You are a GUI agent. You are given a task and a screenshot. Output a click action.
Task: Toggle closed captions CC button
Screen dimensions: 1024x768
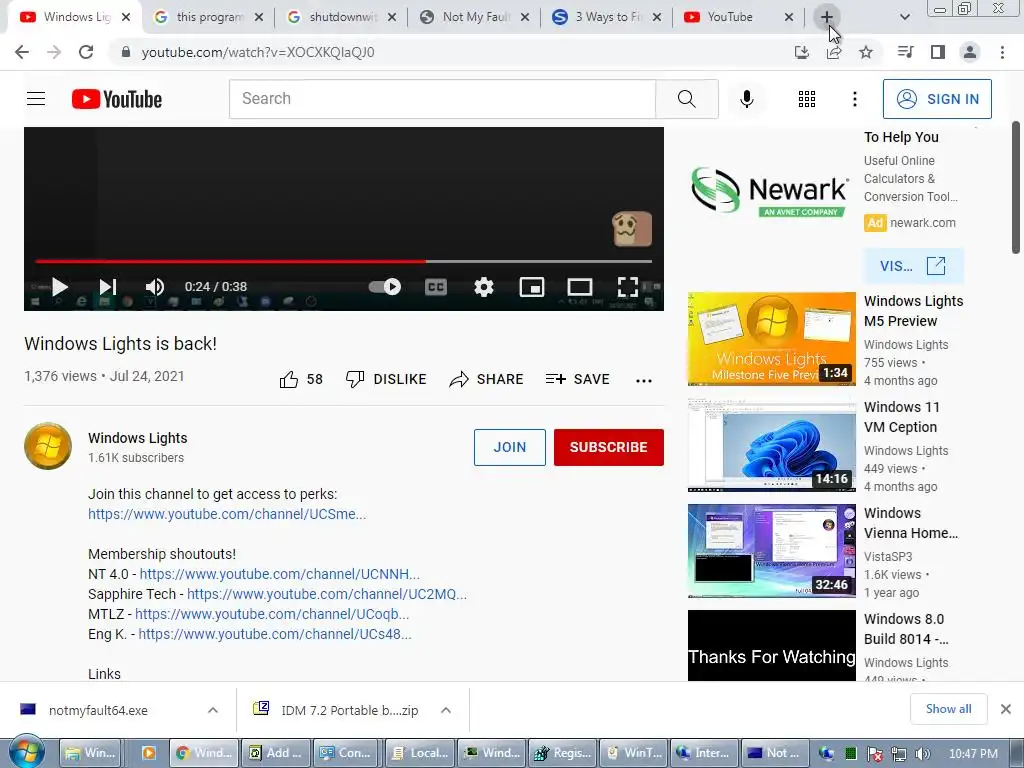click(436, 287)
